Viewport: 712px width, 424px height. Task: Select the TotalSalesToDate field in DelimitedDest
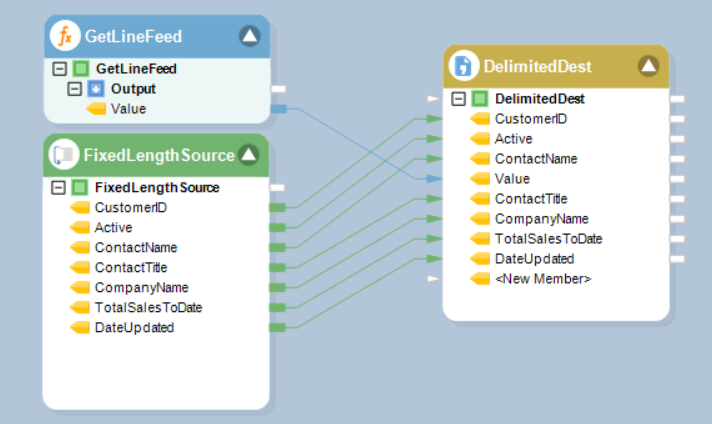pos(548,239)
